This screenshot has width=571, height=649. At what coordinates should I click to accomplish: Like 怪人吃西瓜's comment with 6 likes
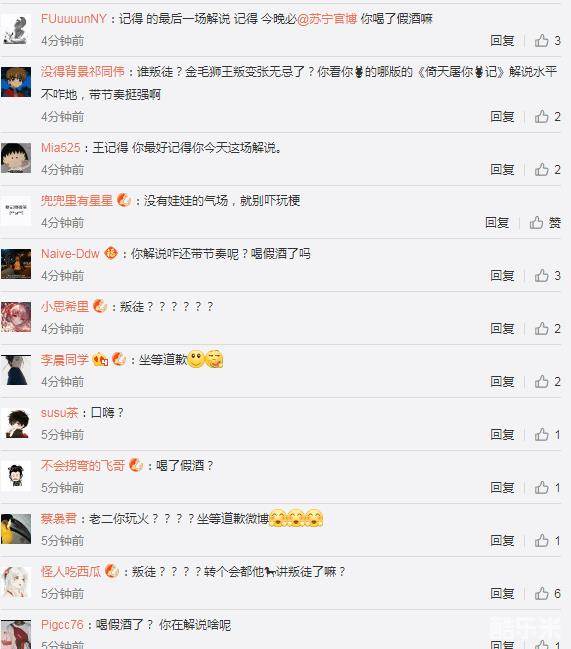click(541, 594)
